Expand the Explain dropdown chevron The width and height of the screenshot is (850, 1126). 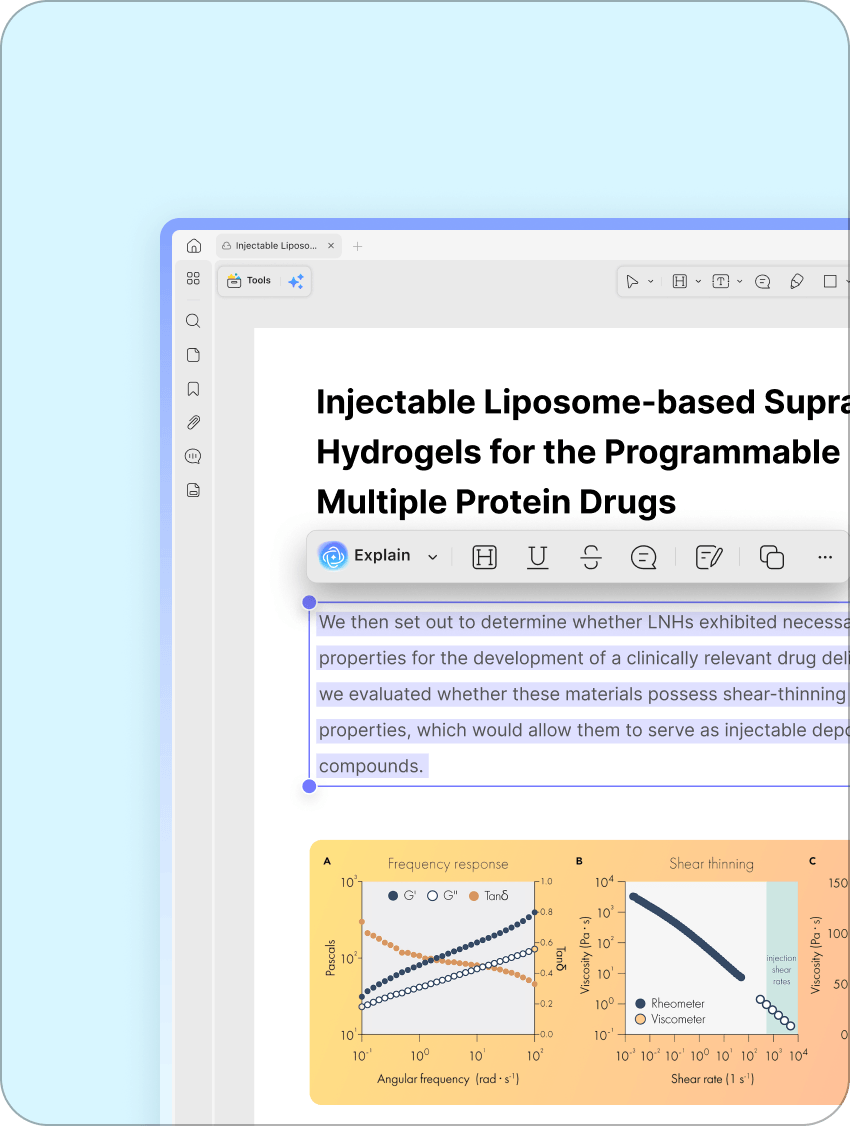(433, 557)
